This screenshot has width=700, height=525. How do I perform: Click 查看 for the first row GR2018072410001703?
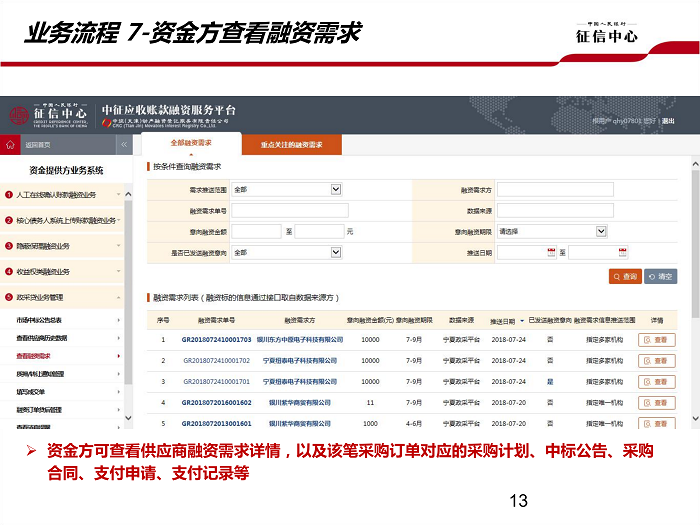[x=657, y=340]
